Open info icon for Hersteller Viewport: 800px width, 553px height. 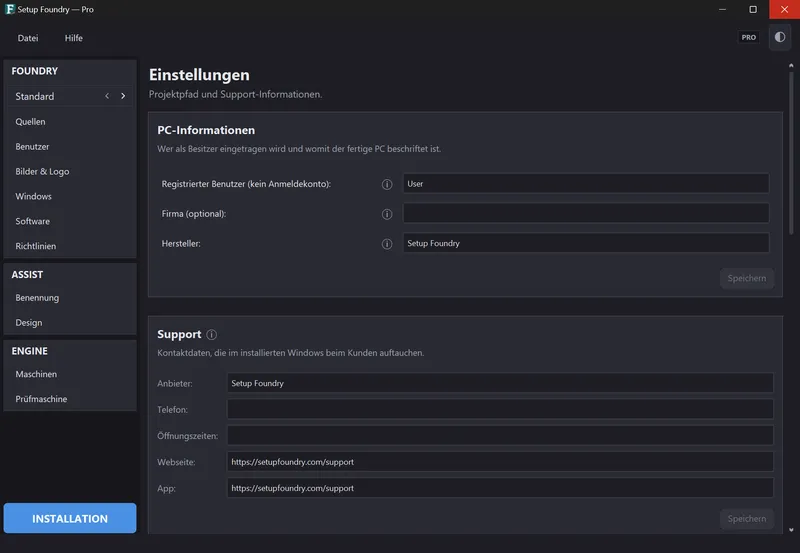pos(387,244)
